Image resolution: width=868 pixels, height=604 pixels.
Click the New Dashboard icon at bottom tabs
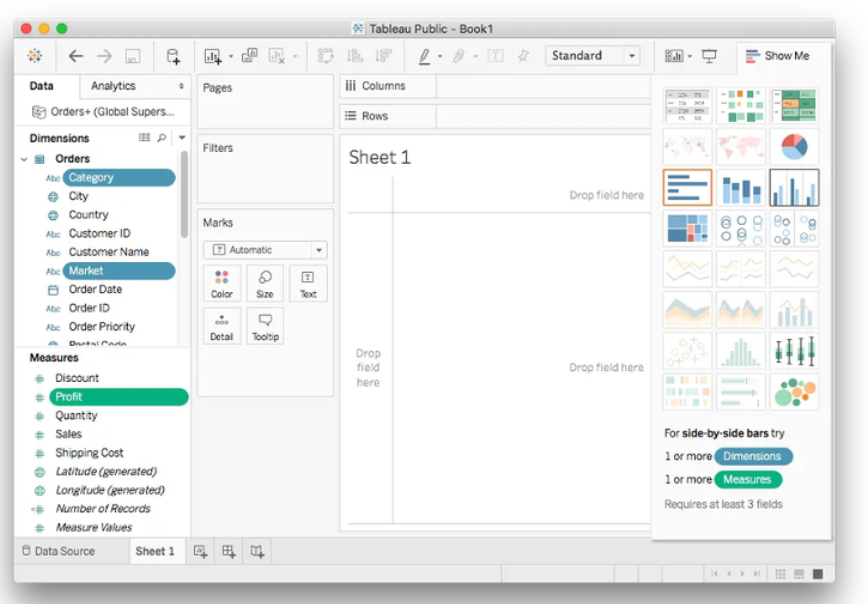pyautogui.click(x=229, y=551)
